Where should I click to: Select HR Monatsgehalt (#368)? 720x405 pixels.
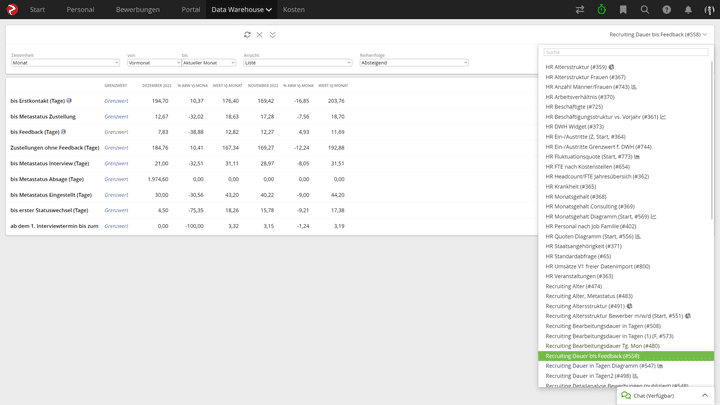(x=576, y=197)
